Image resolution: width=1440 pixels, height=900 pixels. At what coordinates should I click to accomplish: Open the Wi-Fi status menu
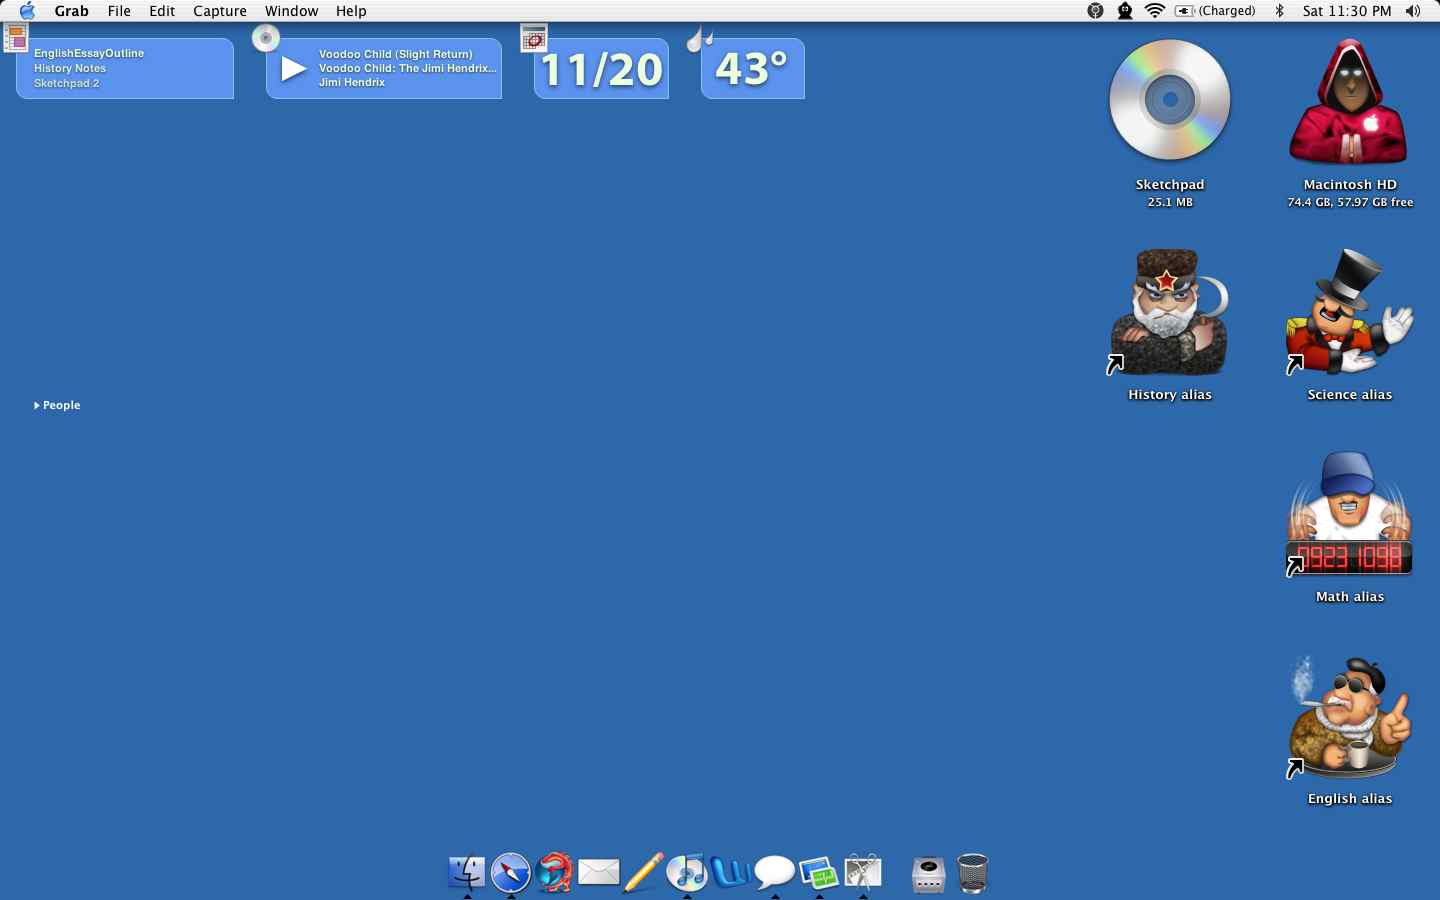[x=1155, y=11]
